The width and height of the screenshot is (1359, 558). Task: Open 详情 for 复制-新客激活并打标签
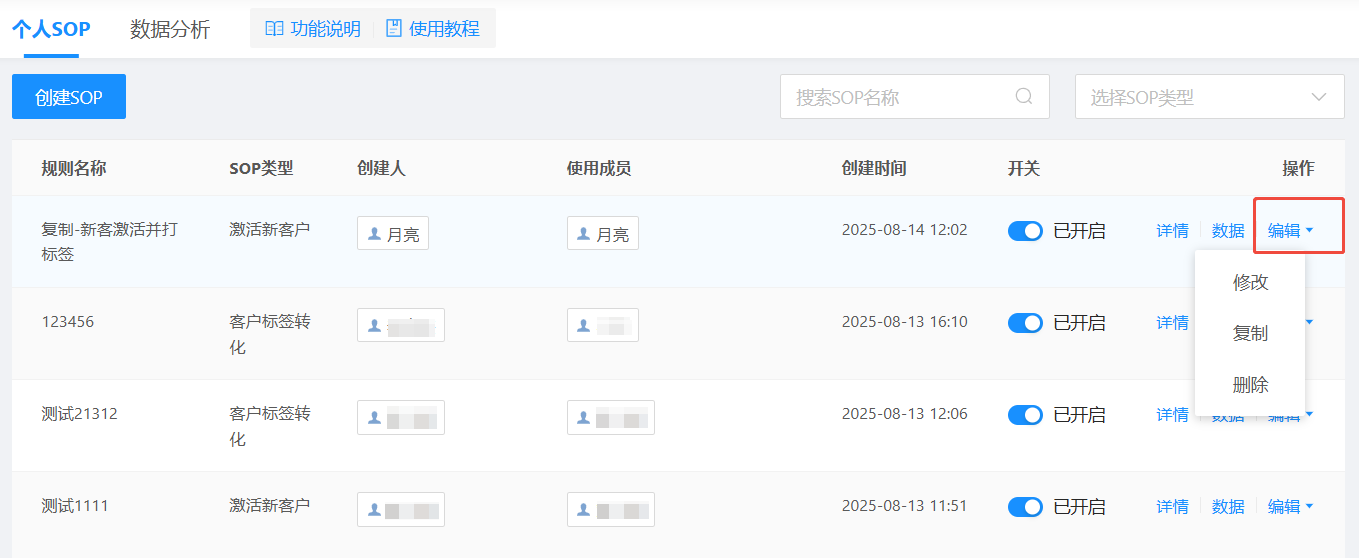(1172, 231)
